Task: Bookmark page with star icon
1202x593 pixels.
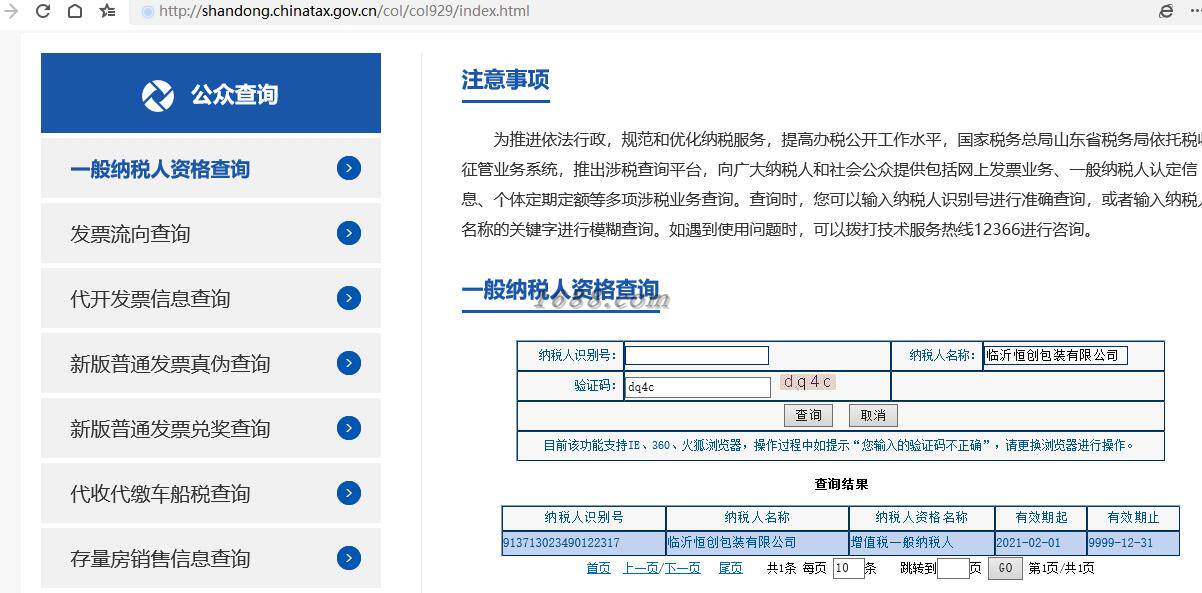Action: click(x=107, y=11)
